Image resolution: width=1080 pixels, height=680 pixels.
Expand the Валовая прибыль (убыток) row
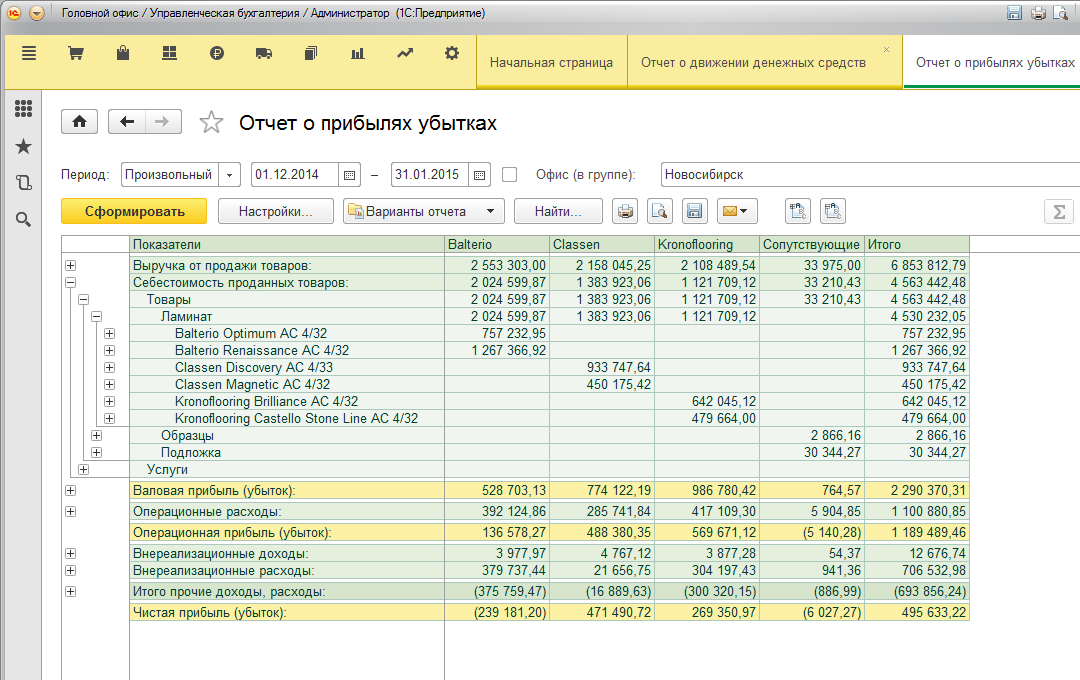[x=70, y=491]
